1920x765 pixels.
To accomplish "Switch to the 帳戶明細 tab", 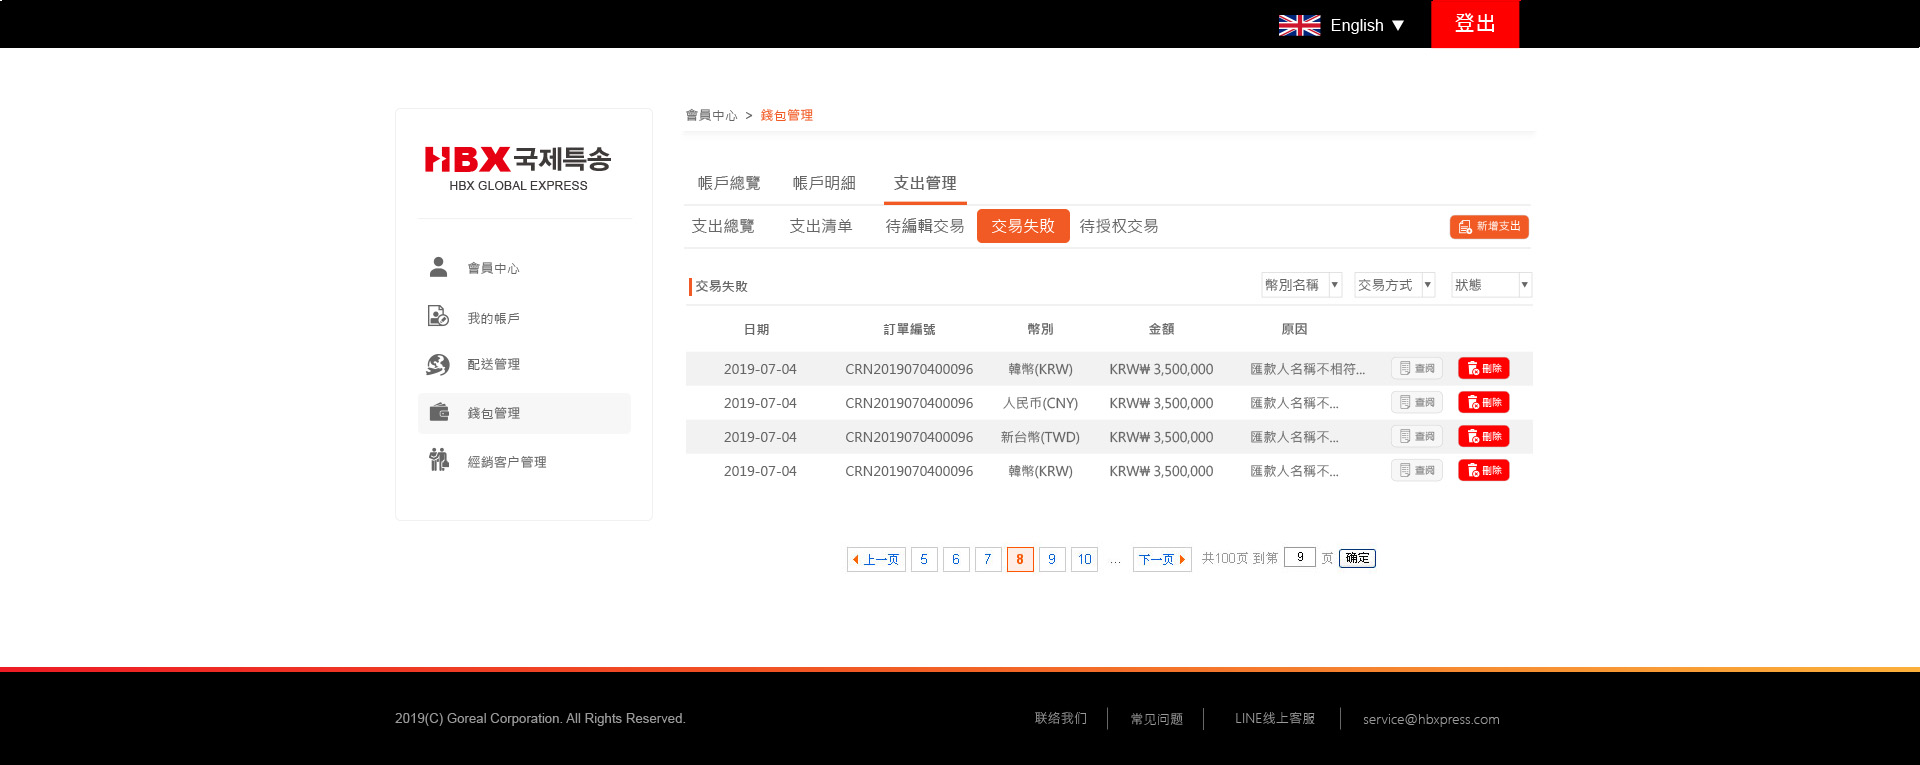I will (824, 183).
